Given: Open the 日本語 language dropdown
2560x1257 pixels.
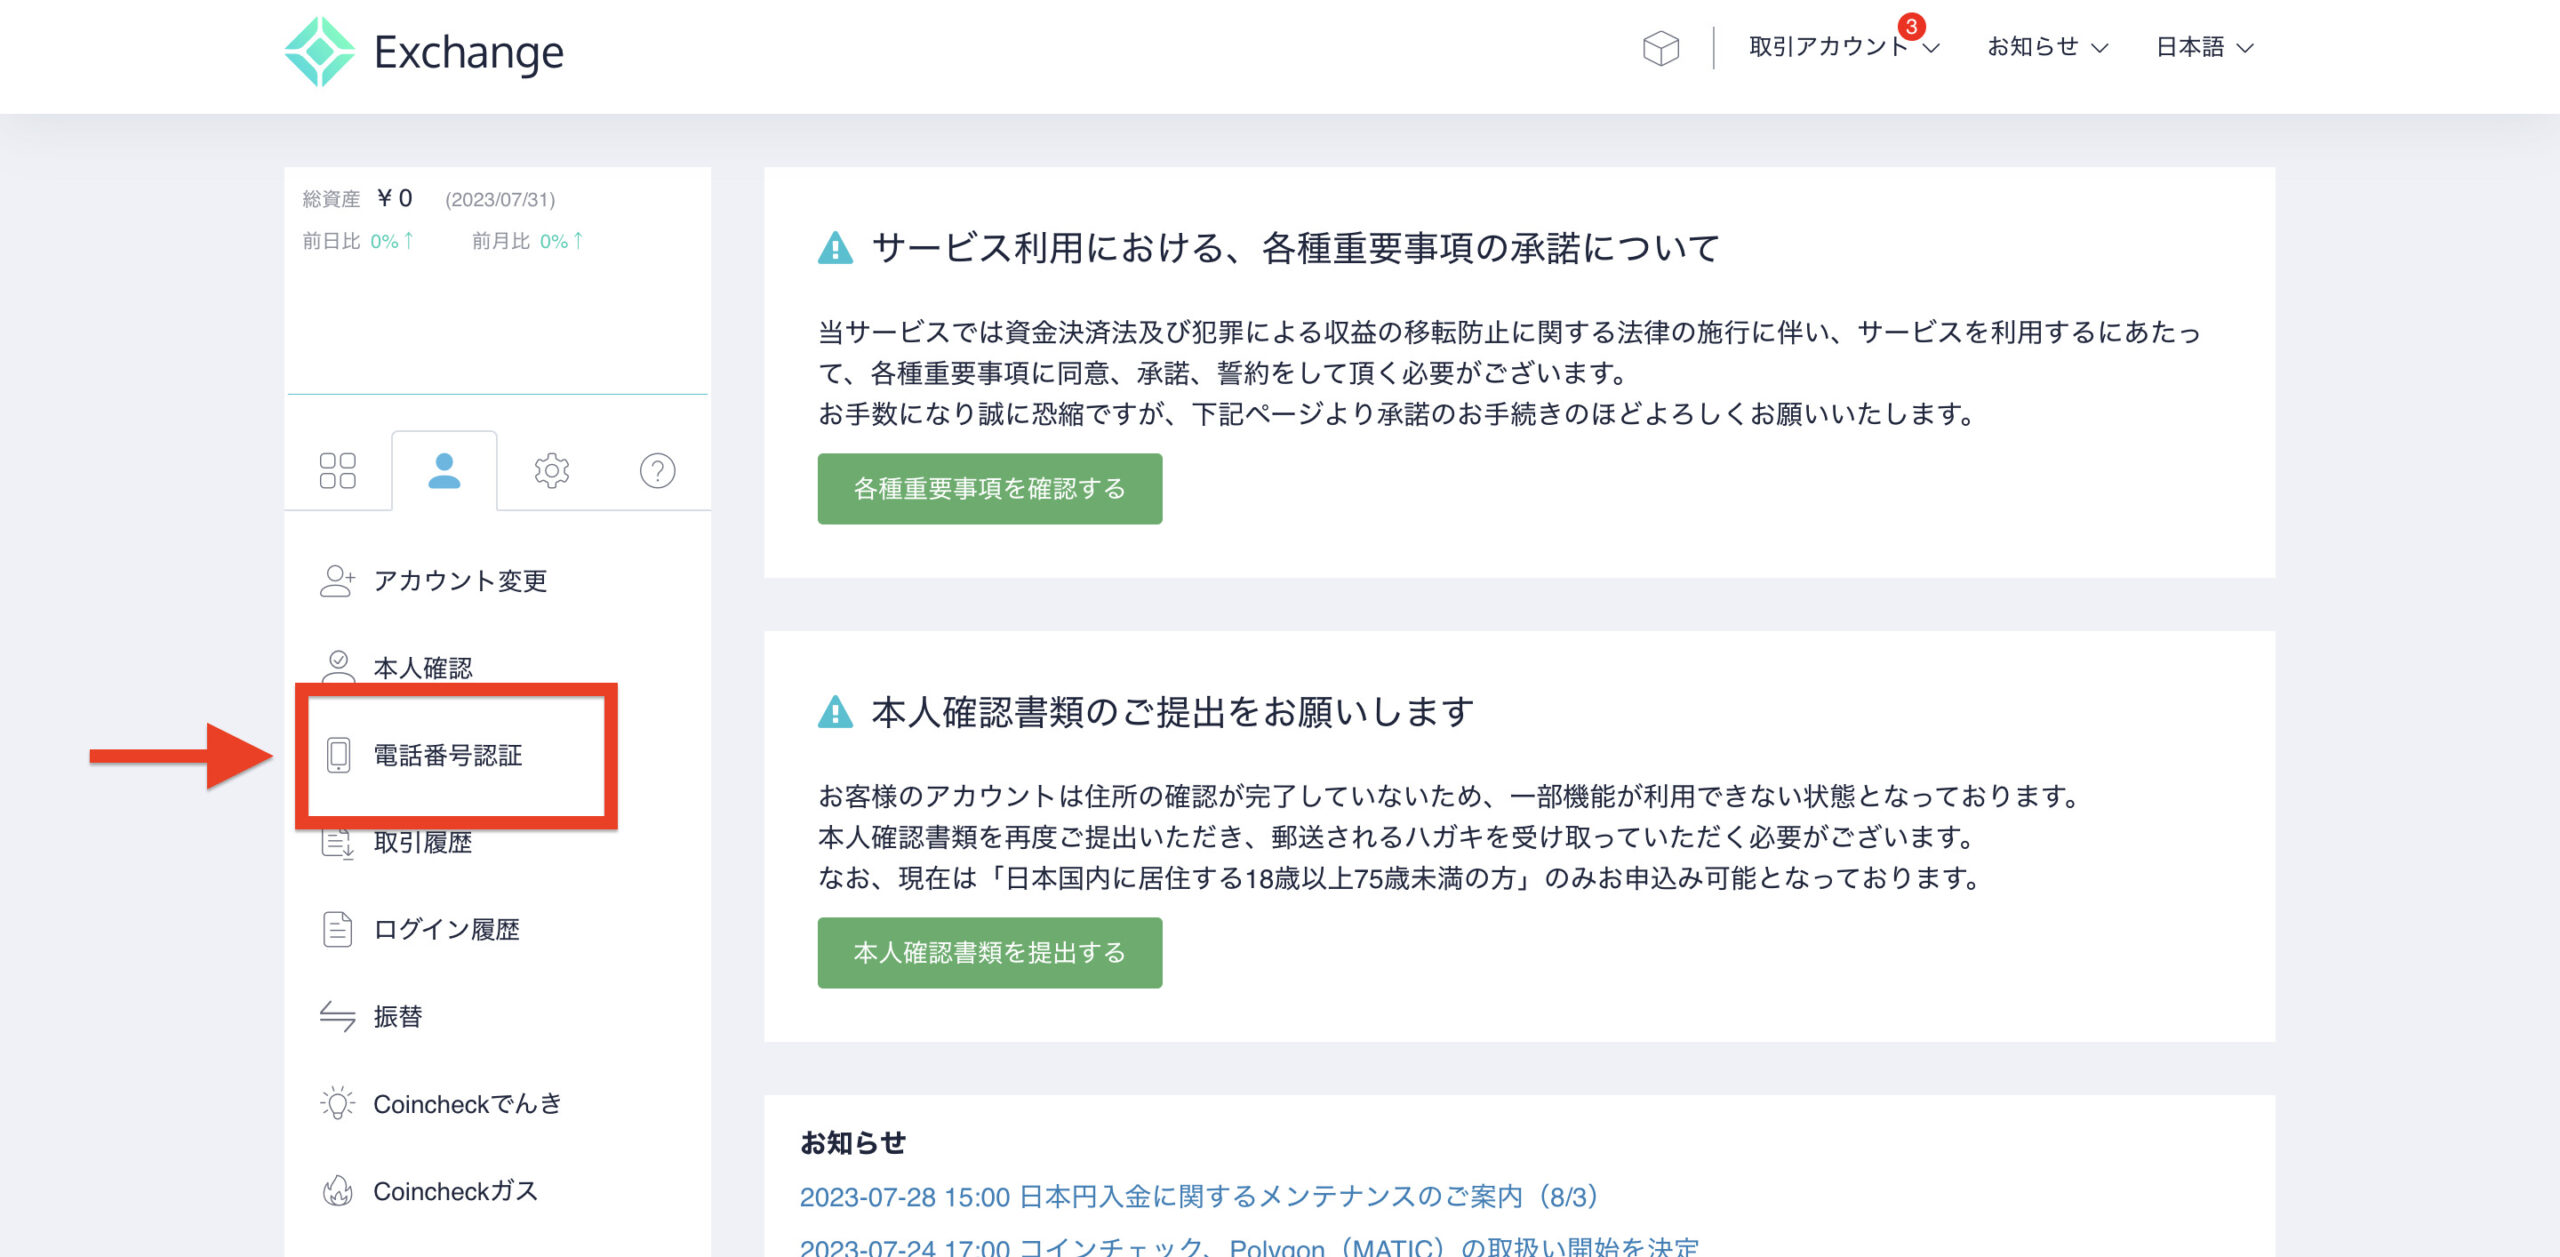Looking at the screenshot, I should point(2204,47).
